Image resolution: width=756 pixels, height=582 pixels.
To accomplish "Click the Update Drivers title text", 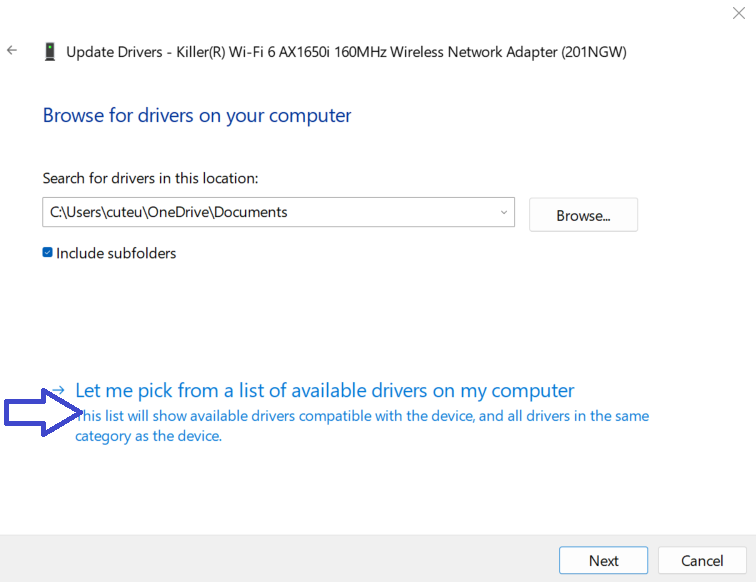I will click(x=113, y=51).
